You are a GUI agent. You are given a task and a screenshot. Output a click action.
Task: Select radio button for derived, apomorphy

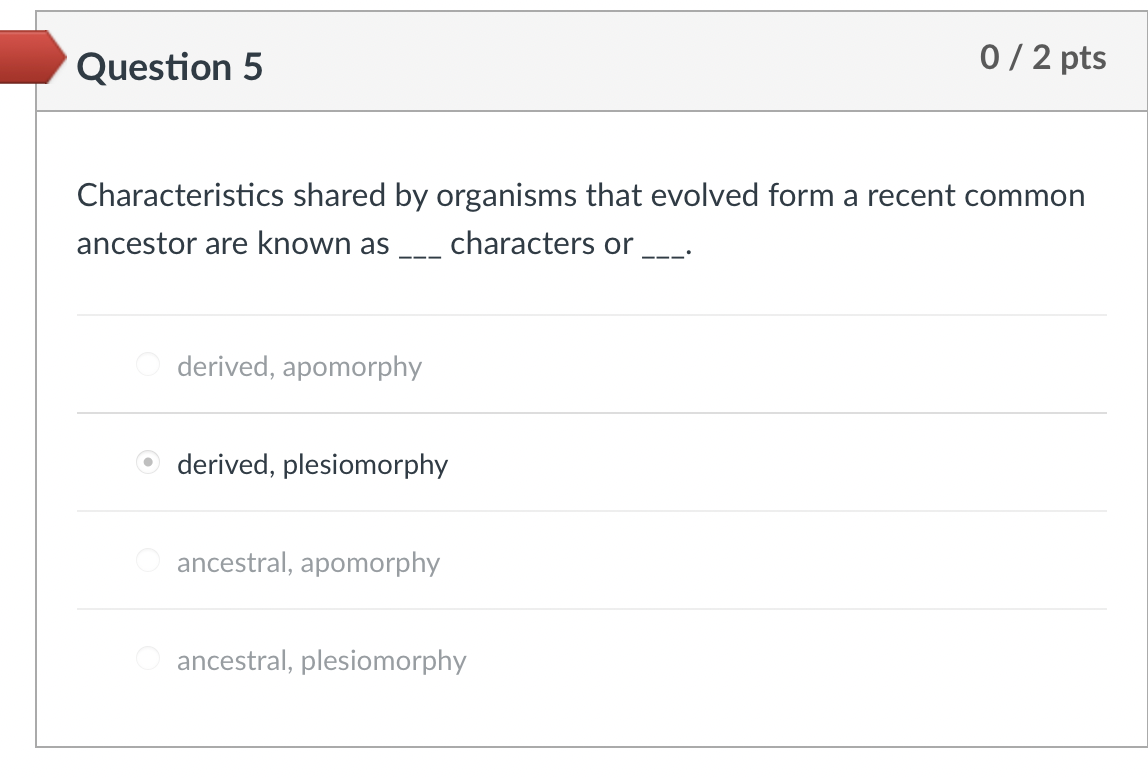147,365
